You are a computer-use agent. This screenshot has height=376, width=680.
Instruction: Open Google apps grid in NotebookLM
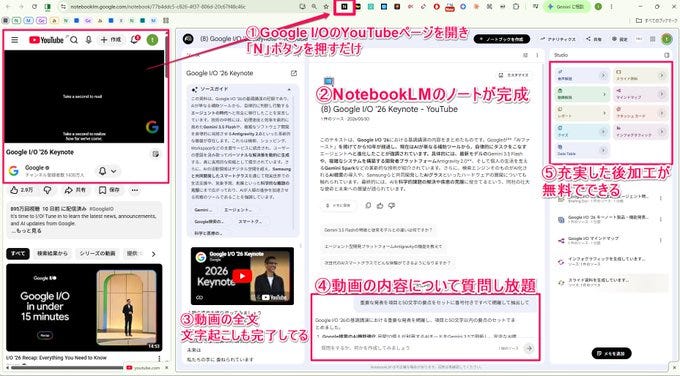point(652,39)
